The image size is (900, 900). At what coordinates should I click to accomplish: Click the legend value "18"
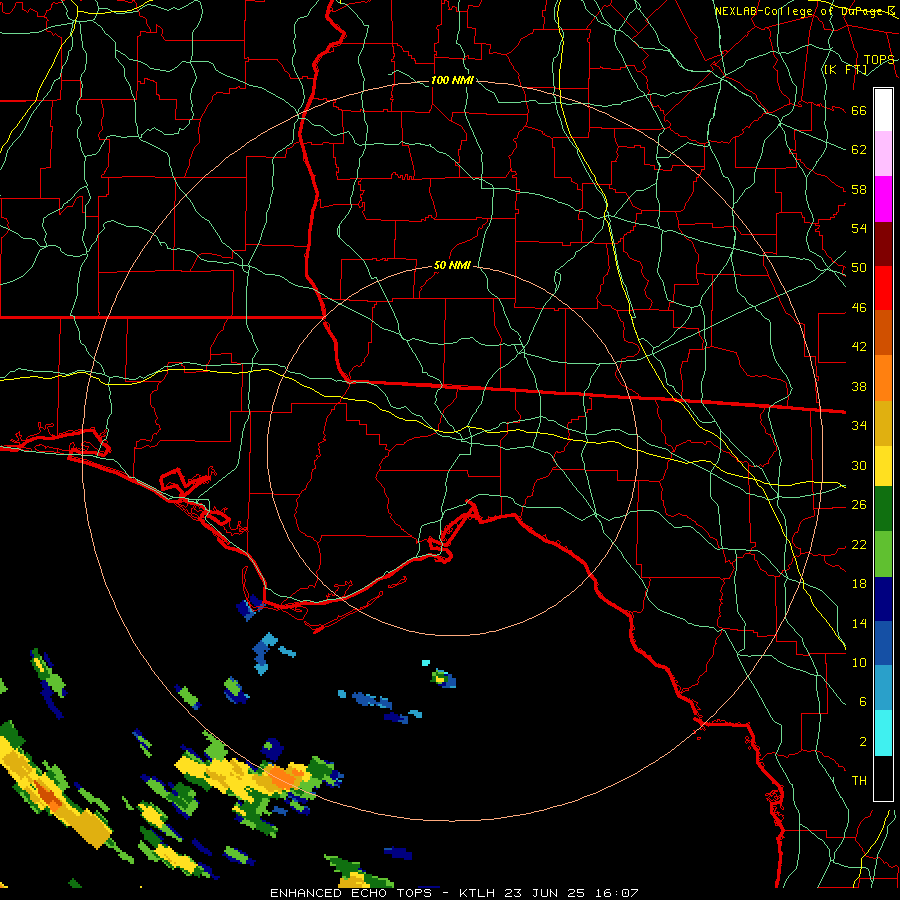click(859, 584)
